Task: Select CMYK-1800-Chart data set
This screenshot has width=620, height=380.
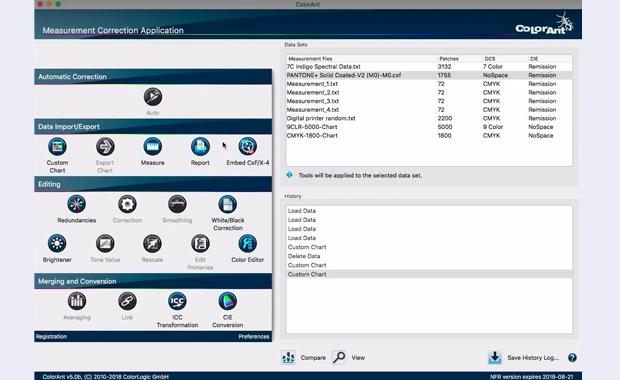Action: [x=429, y=136]
